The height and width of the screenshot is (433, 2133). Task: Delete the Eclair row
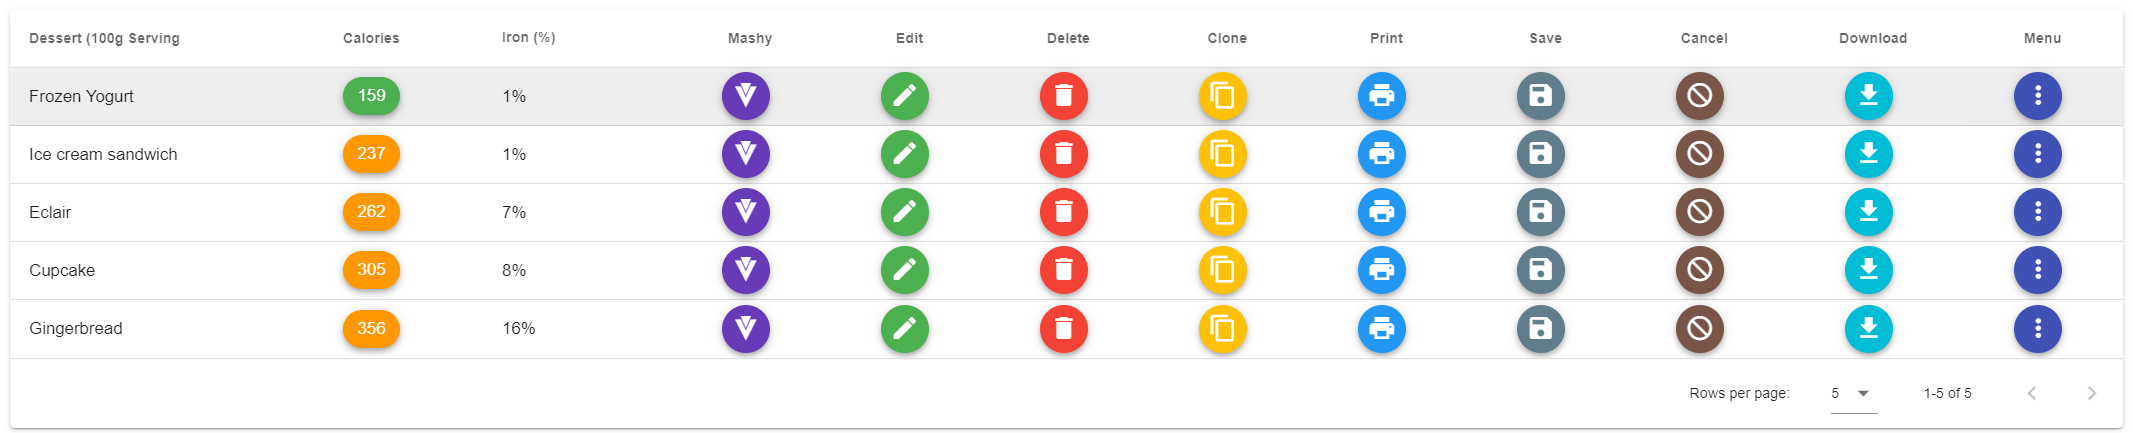pyautogui.click(x=1064, y=212)
